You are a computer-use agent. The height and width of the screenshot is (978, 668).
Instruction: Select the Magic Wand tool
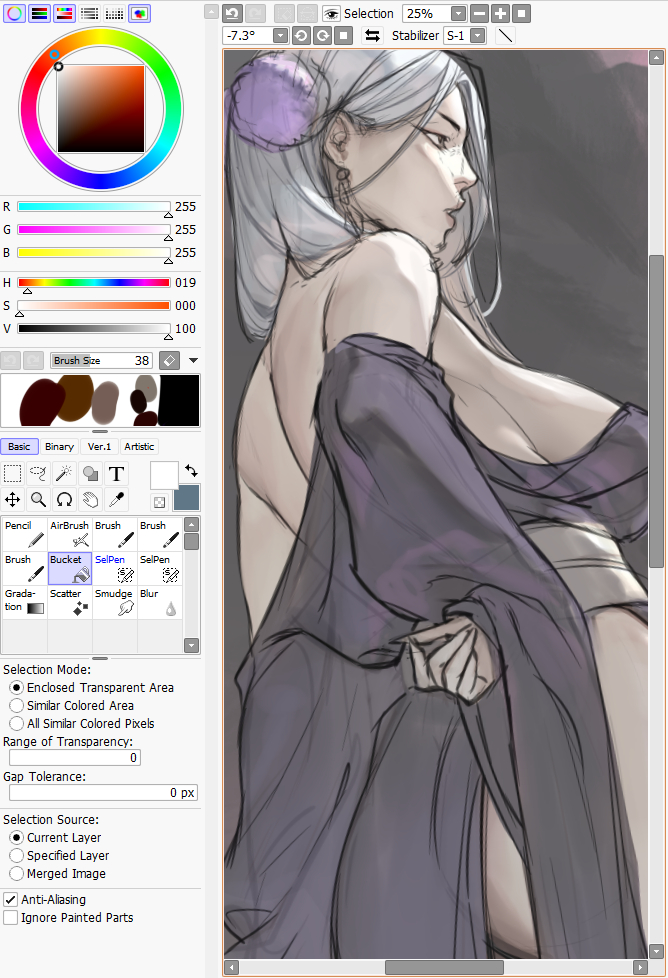pos(65,474)
